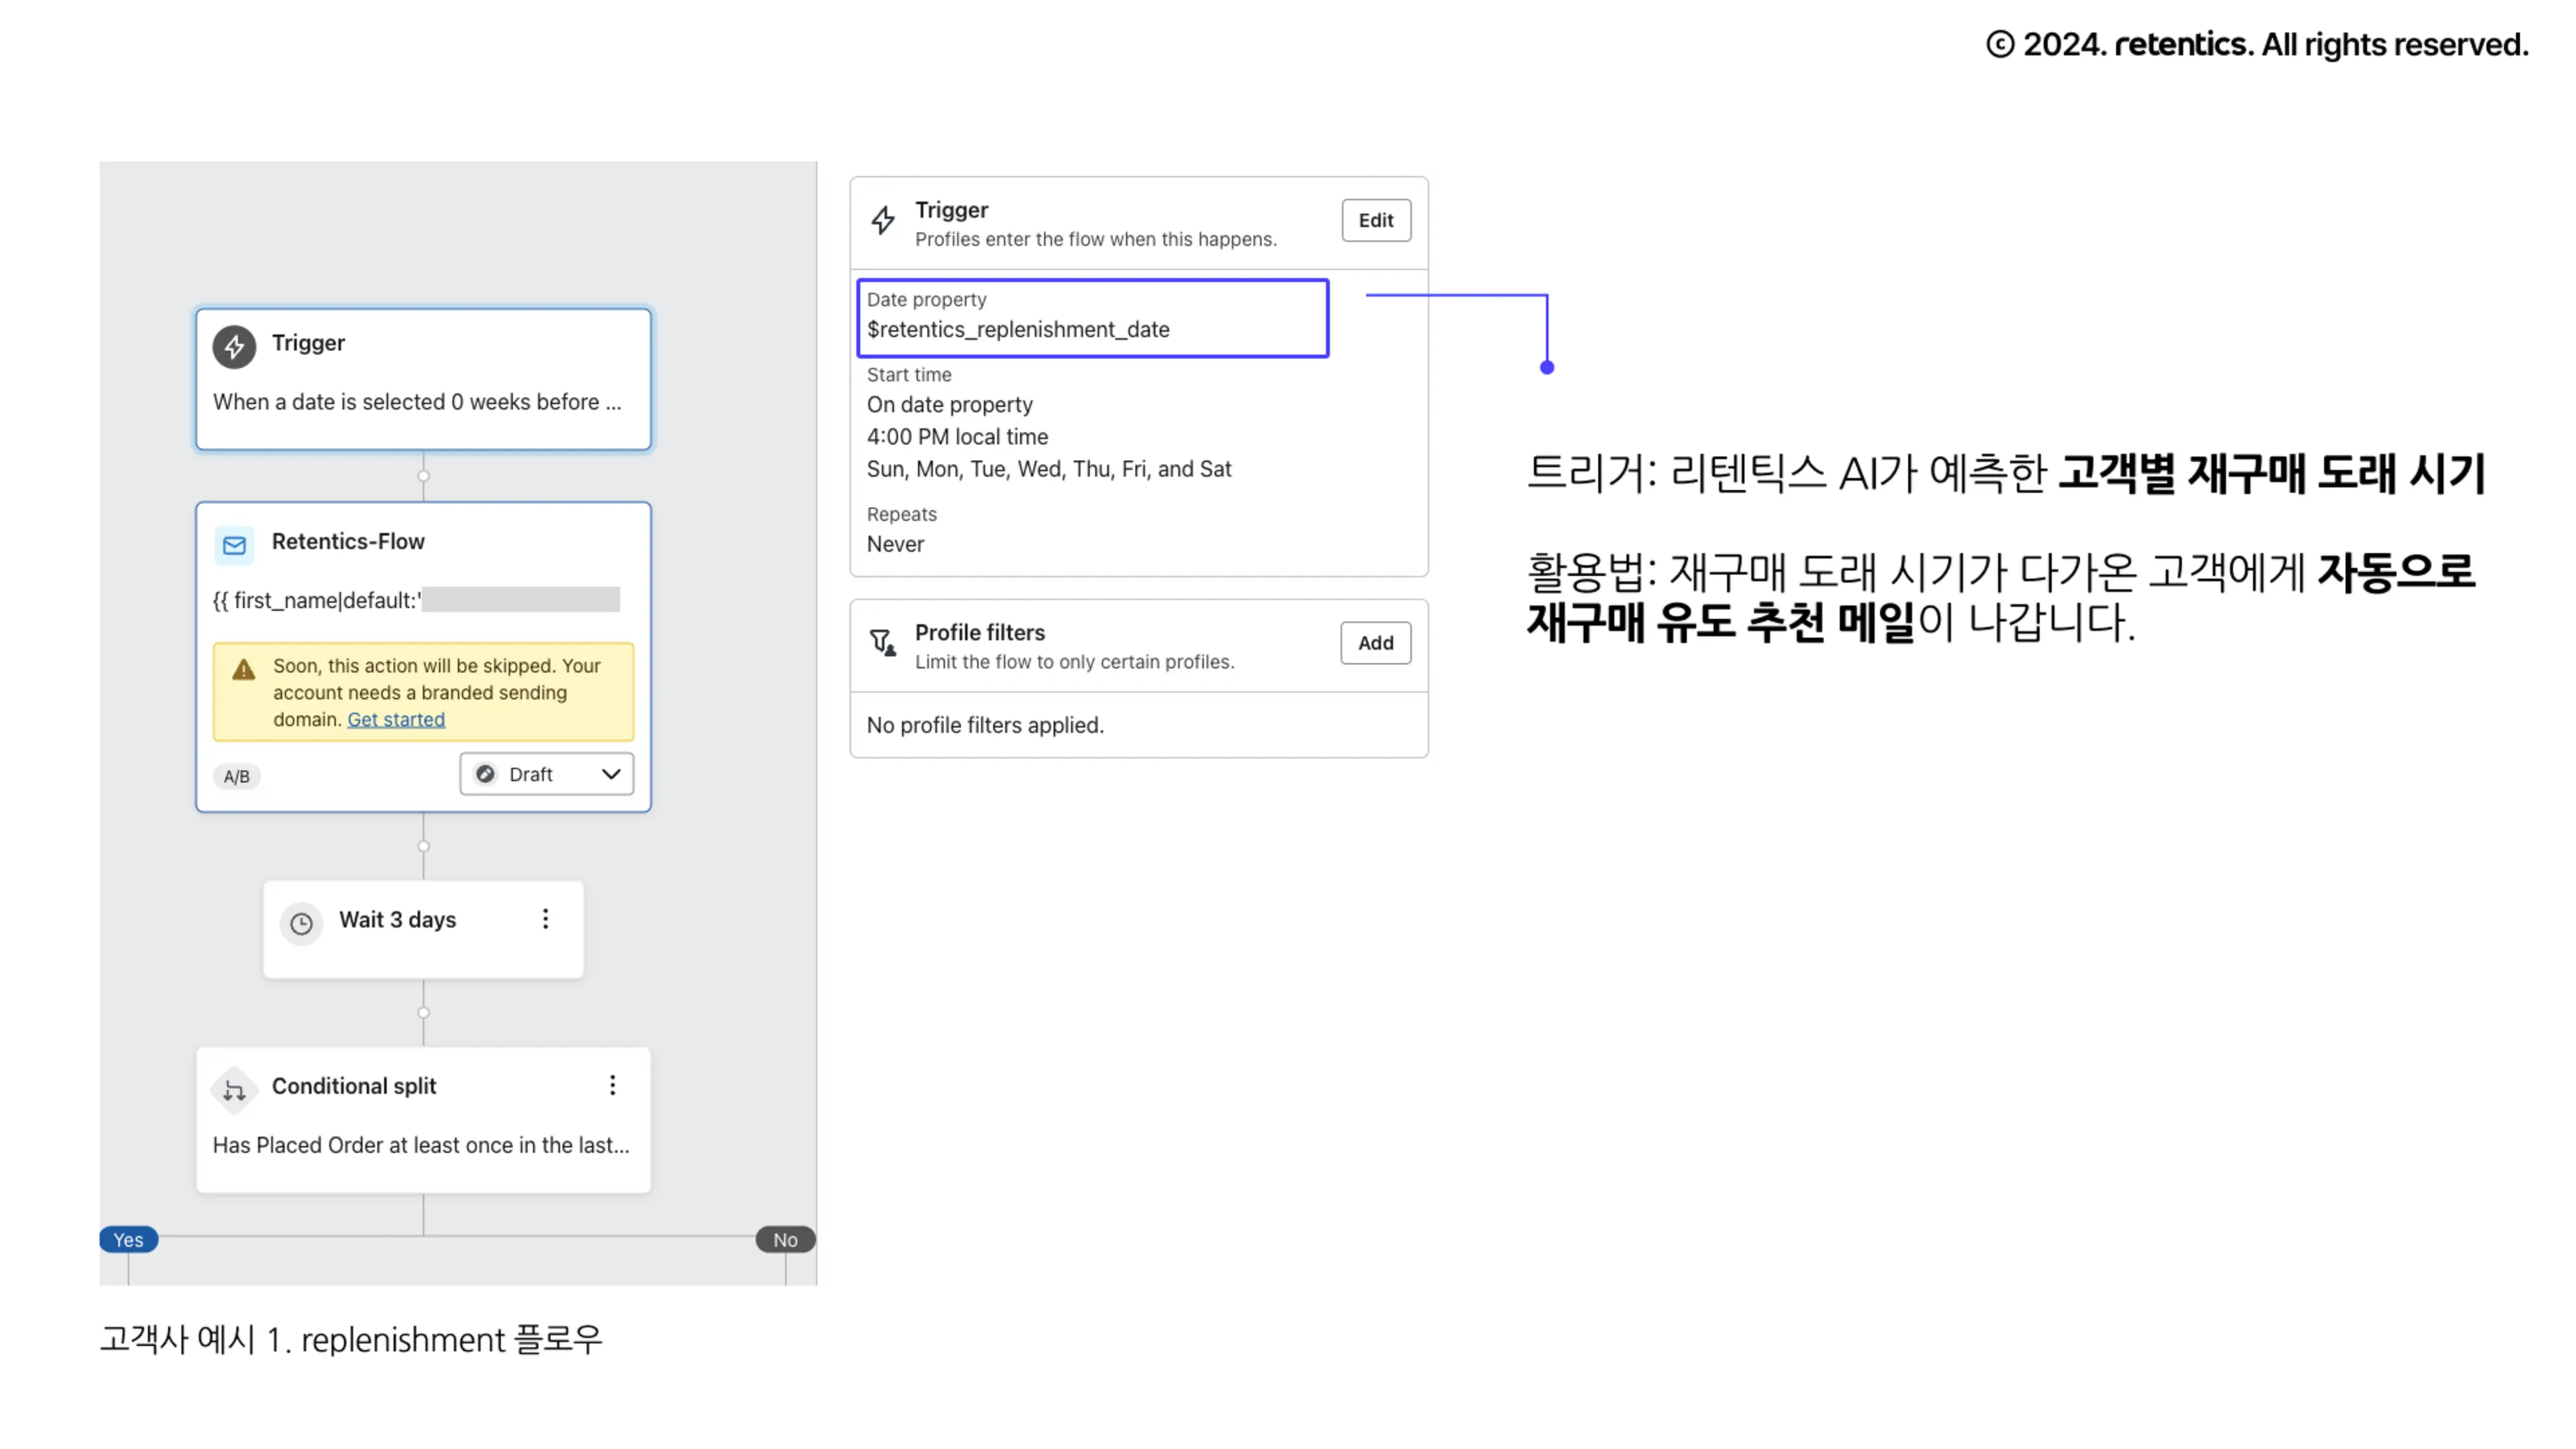
Task: Click the A/B badge on Retentics-Flow card
Action: point(237,776)
